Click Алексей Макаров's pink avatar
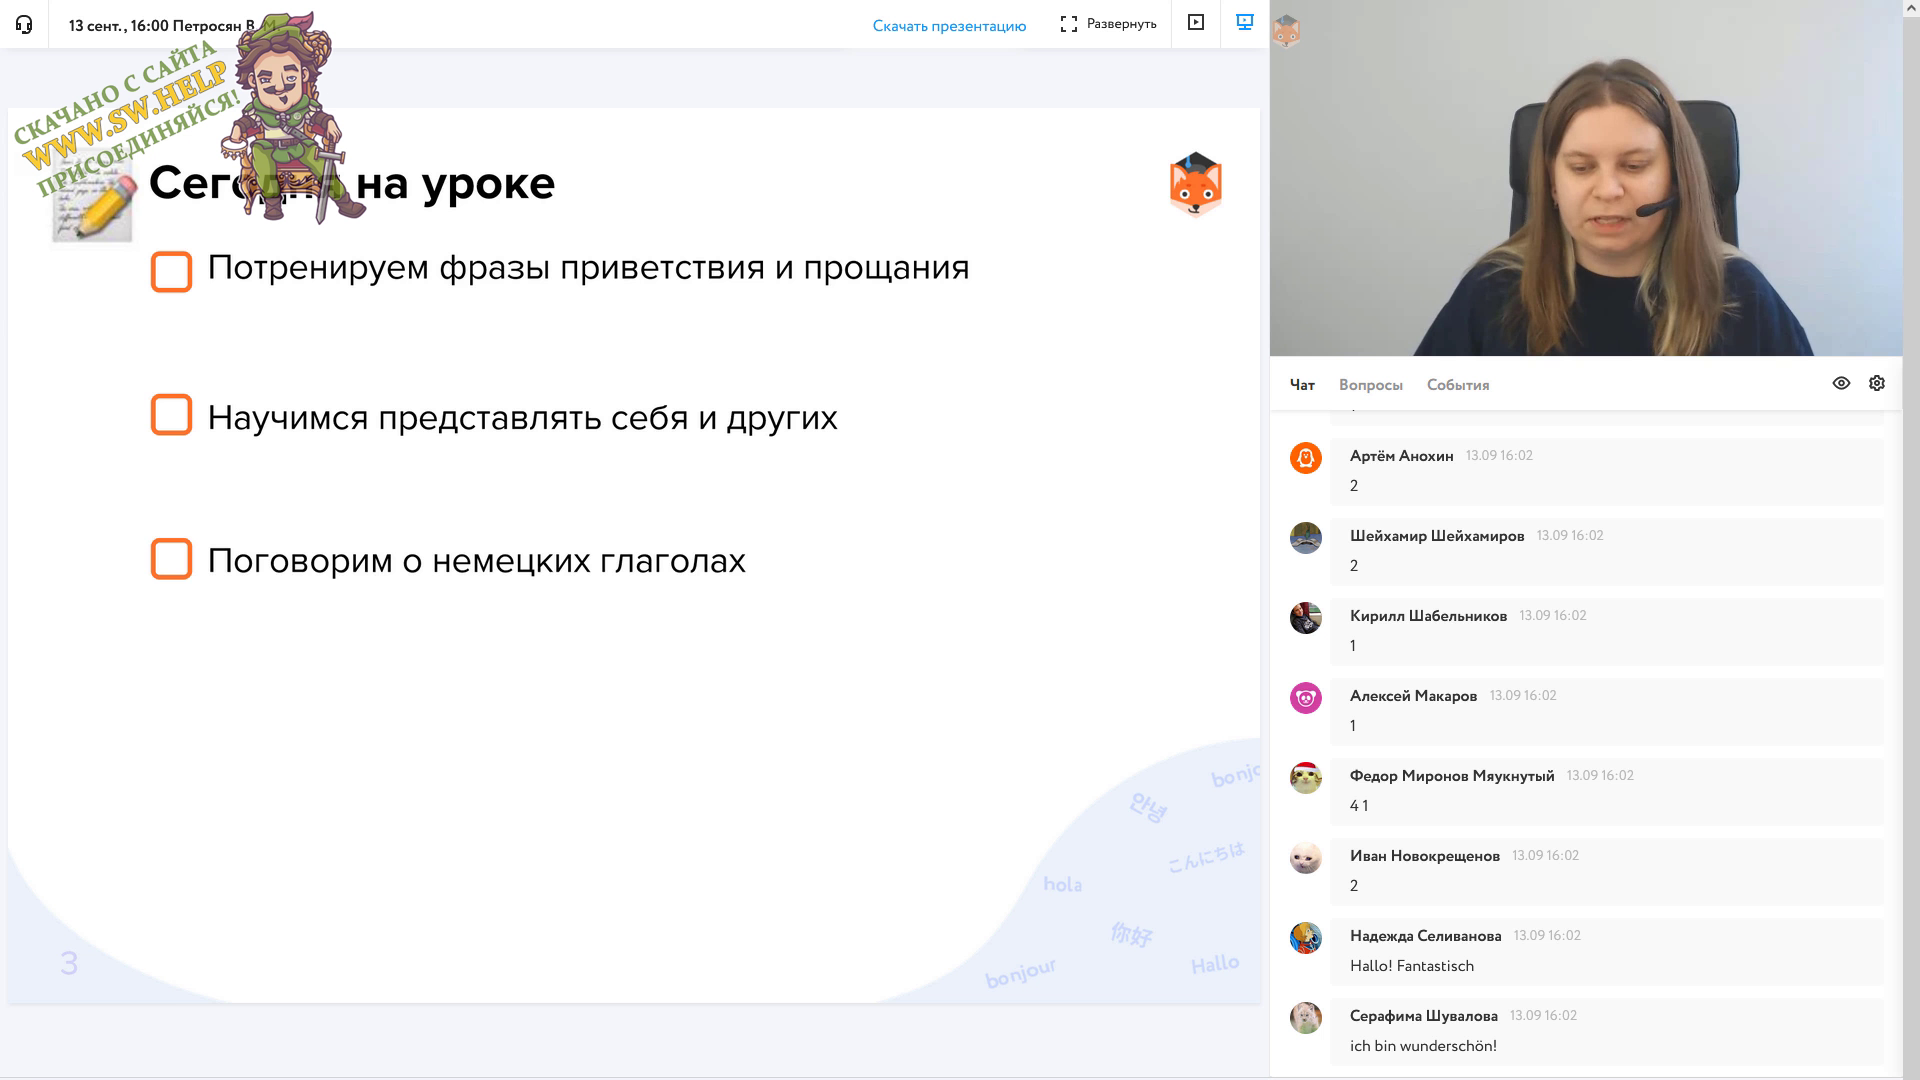 point(1305,698)
